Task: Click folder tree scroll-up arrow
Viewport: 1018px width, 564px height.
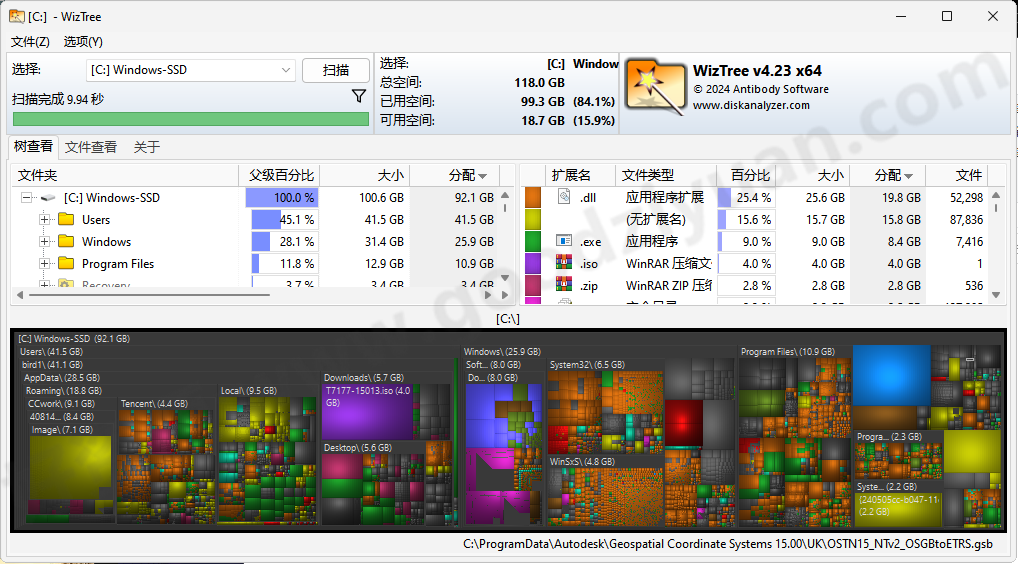Action: point(505,195)
